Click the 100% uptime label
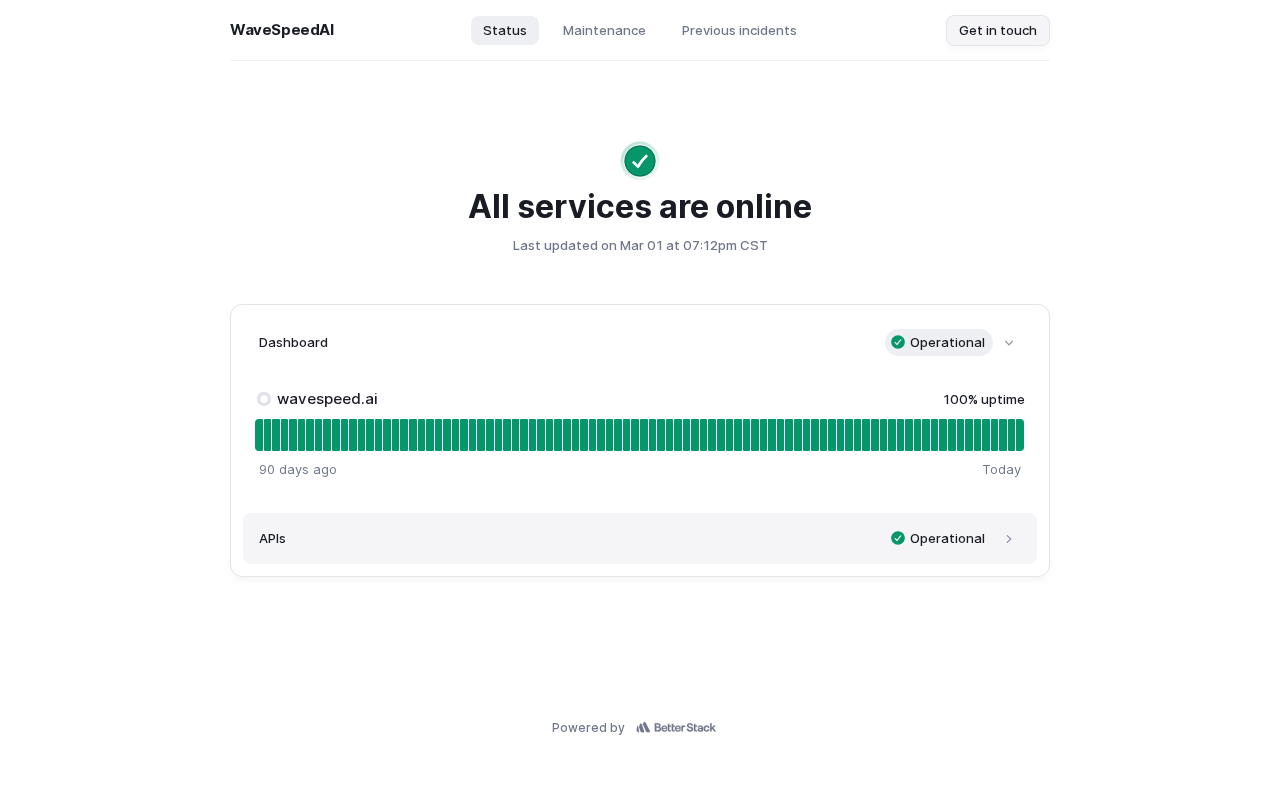This screenshot has height=800, width=1280. click(x=984, y=399)
